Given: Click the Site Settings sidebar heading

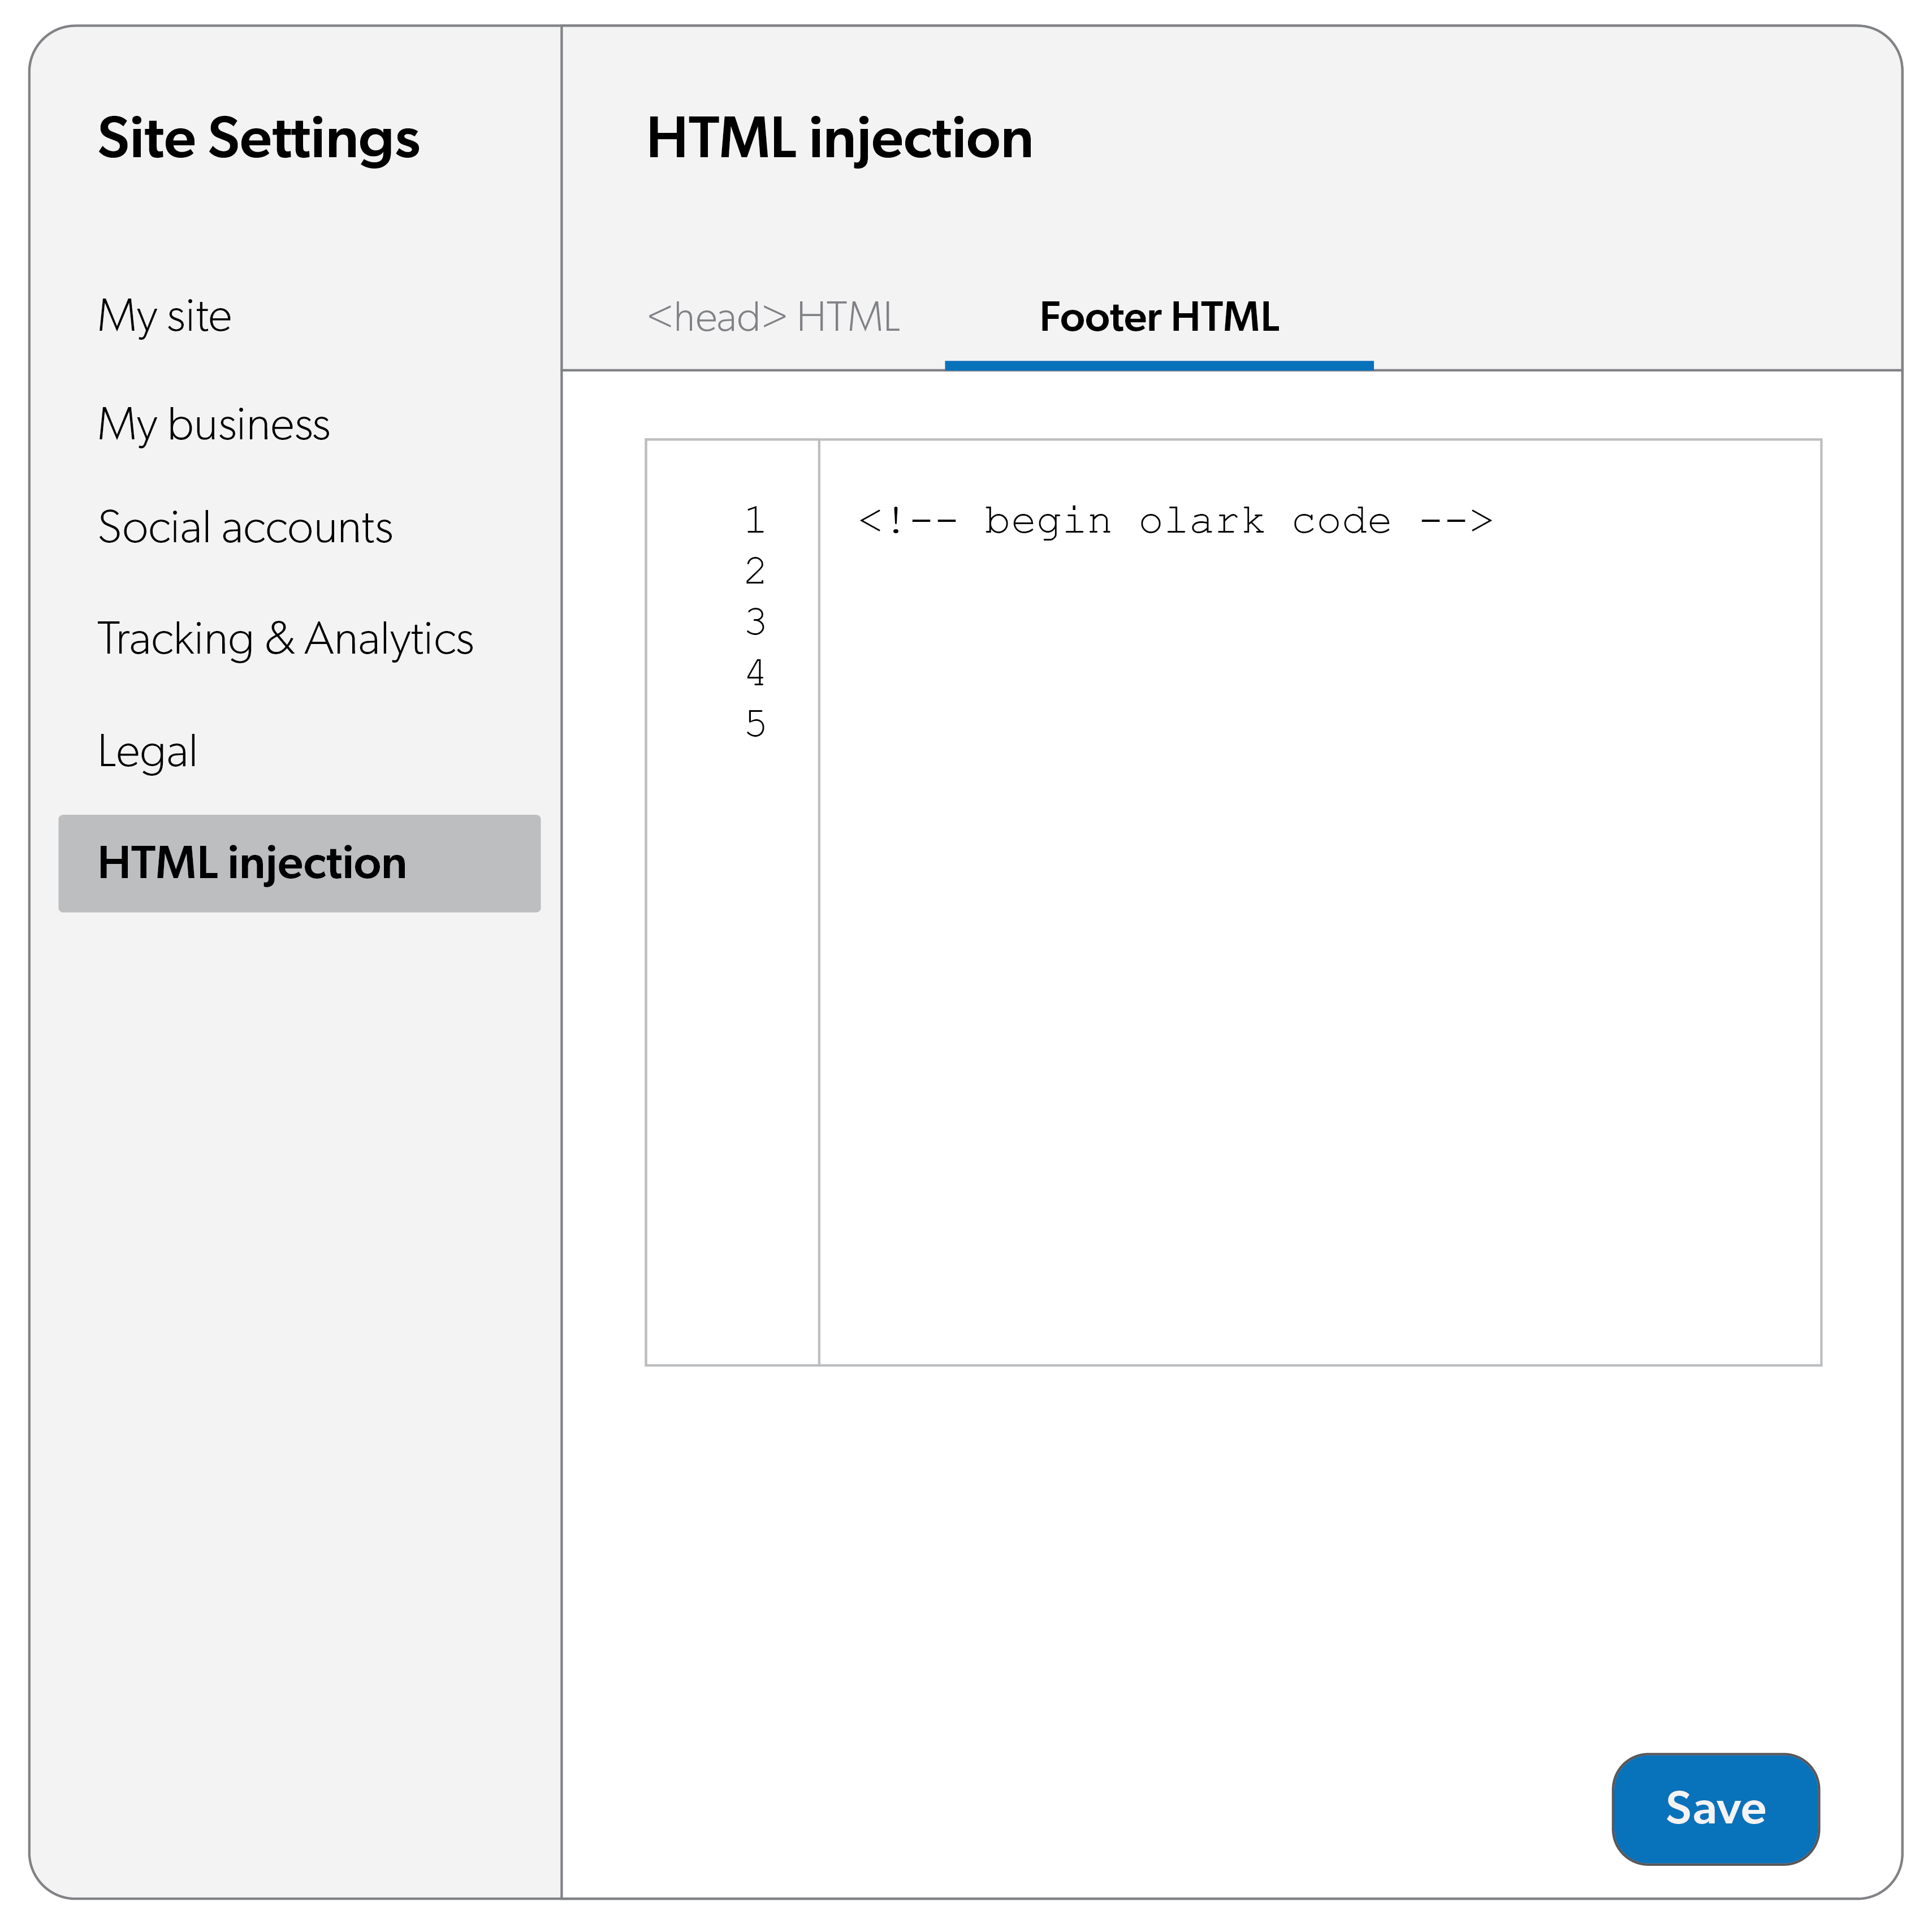Looking at the screenshot, I should (259, 138).
